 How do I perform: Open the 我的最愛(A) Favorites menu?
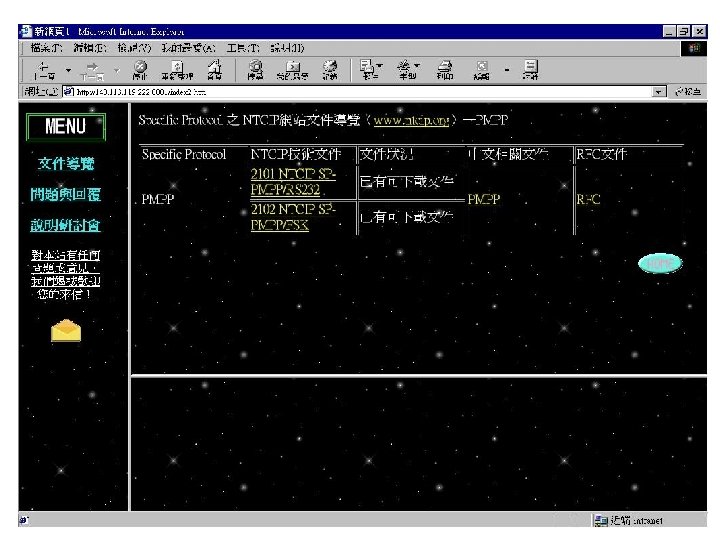188,48
